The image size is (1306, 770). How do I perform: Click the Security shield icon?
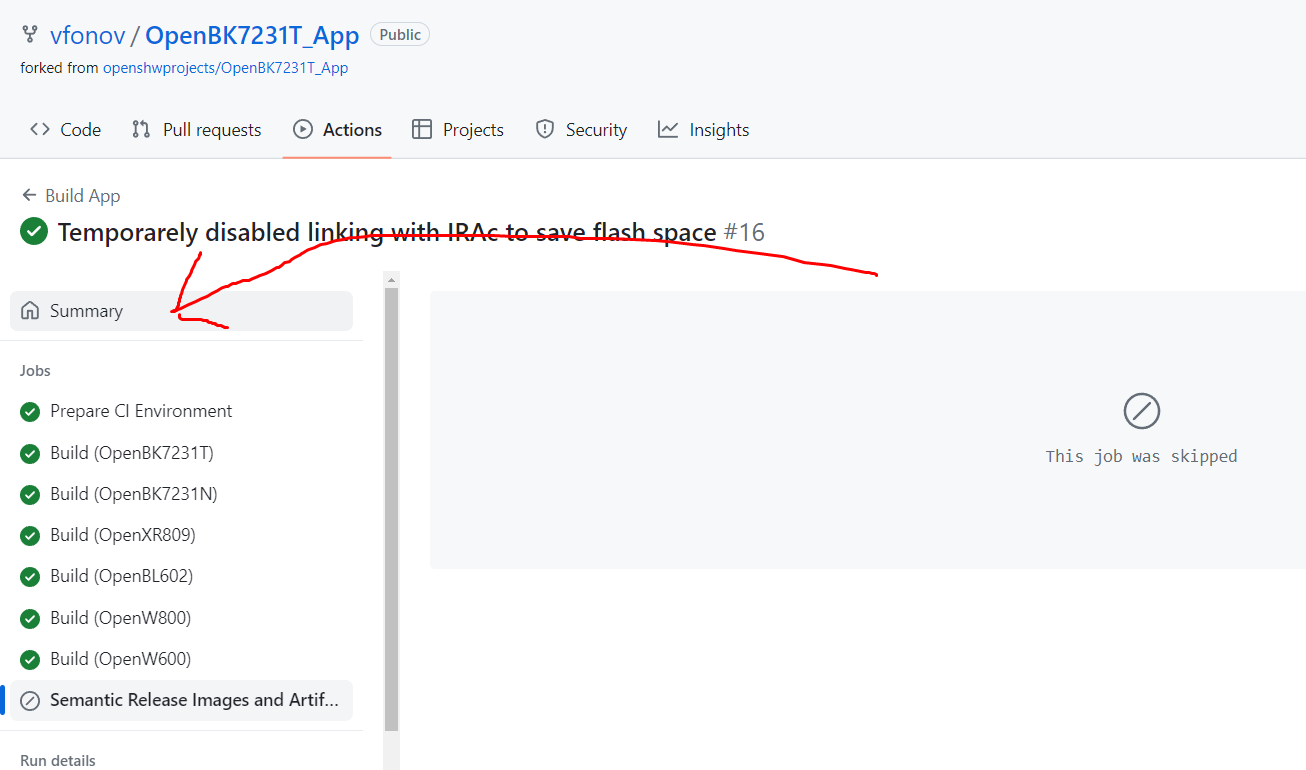click(x=545, y=130)
